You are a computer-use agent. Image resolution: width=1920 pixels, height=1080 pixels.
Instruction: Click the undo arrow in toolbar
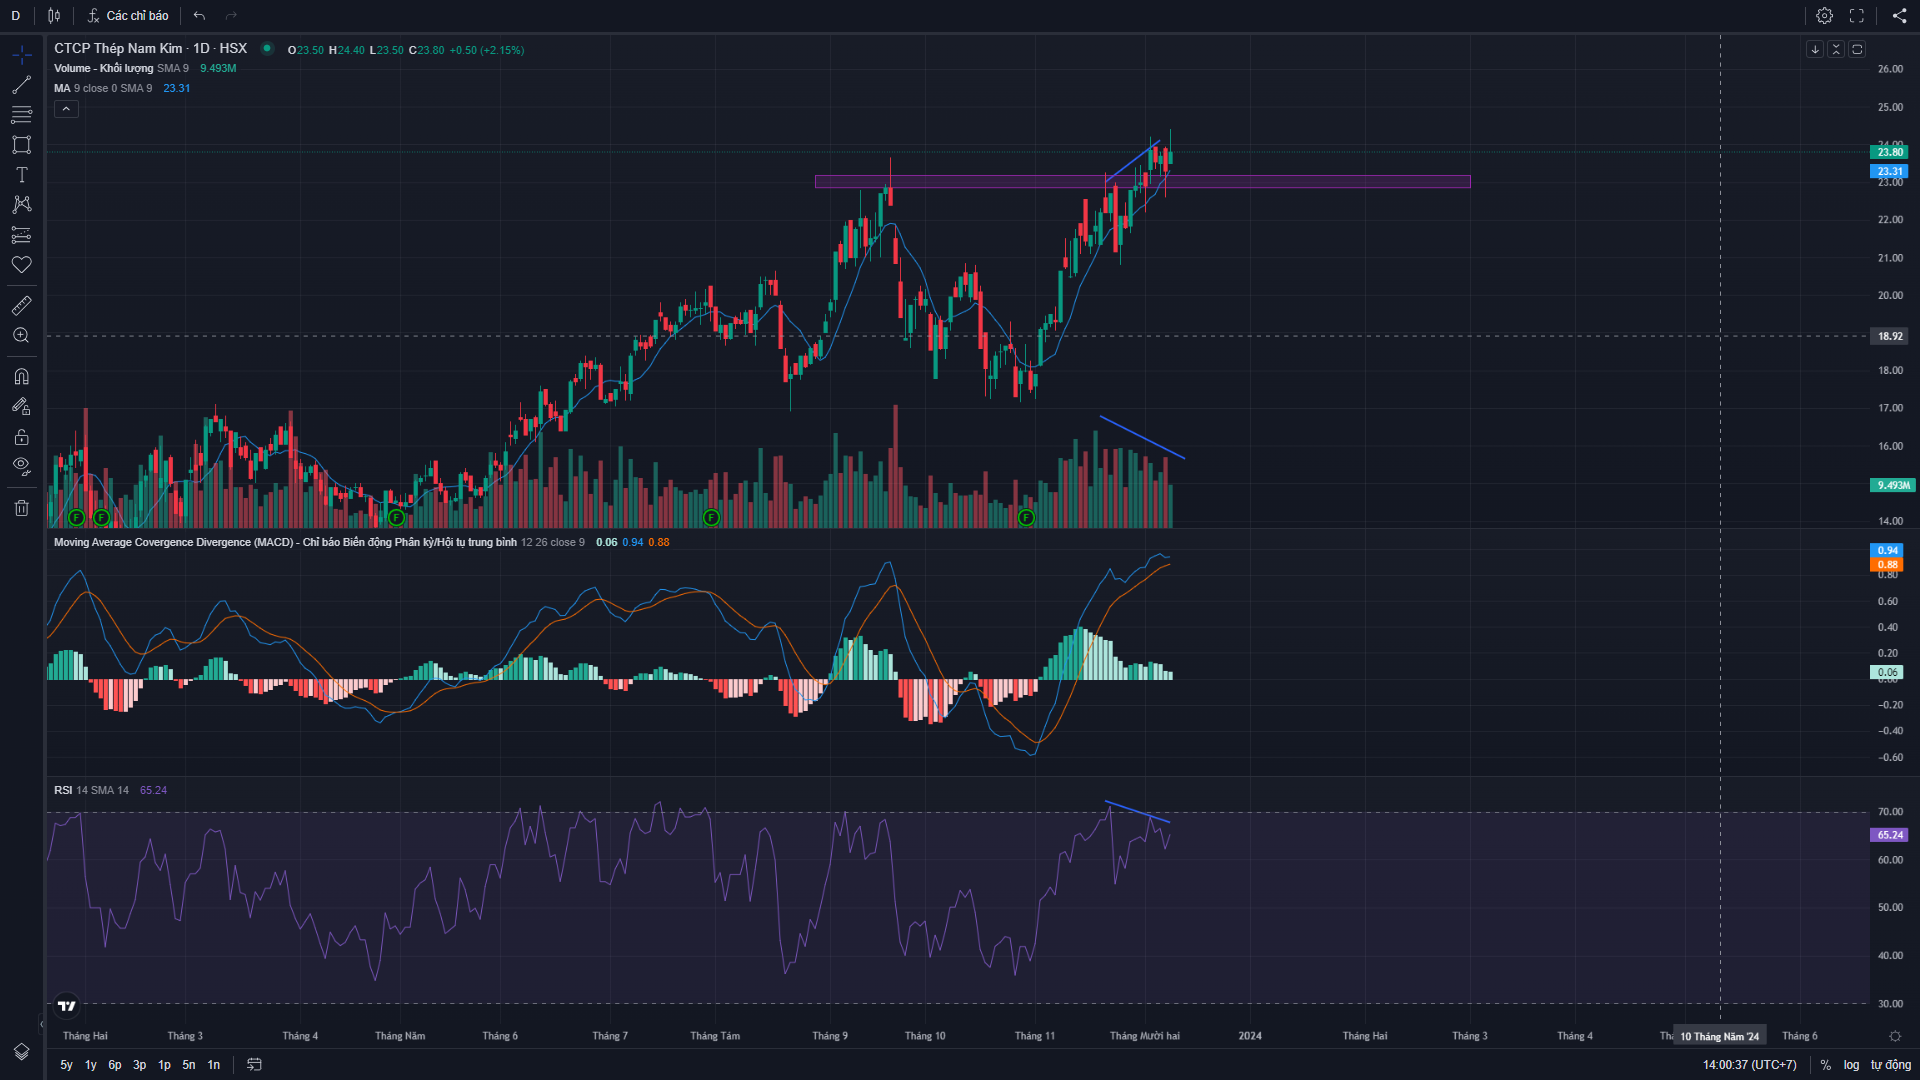tap(200, 16)
